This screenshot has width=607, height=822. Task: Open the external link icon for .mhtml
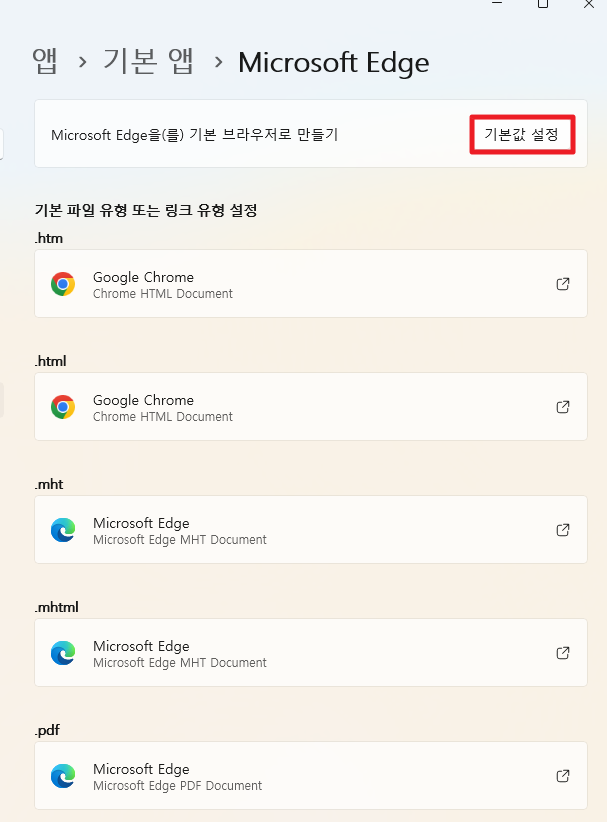pos(563,653)
